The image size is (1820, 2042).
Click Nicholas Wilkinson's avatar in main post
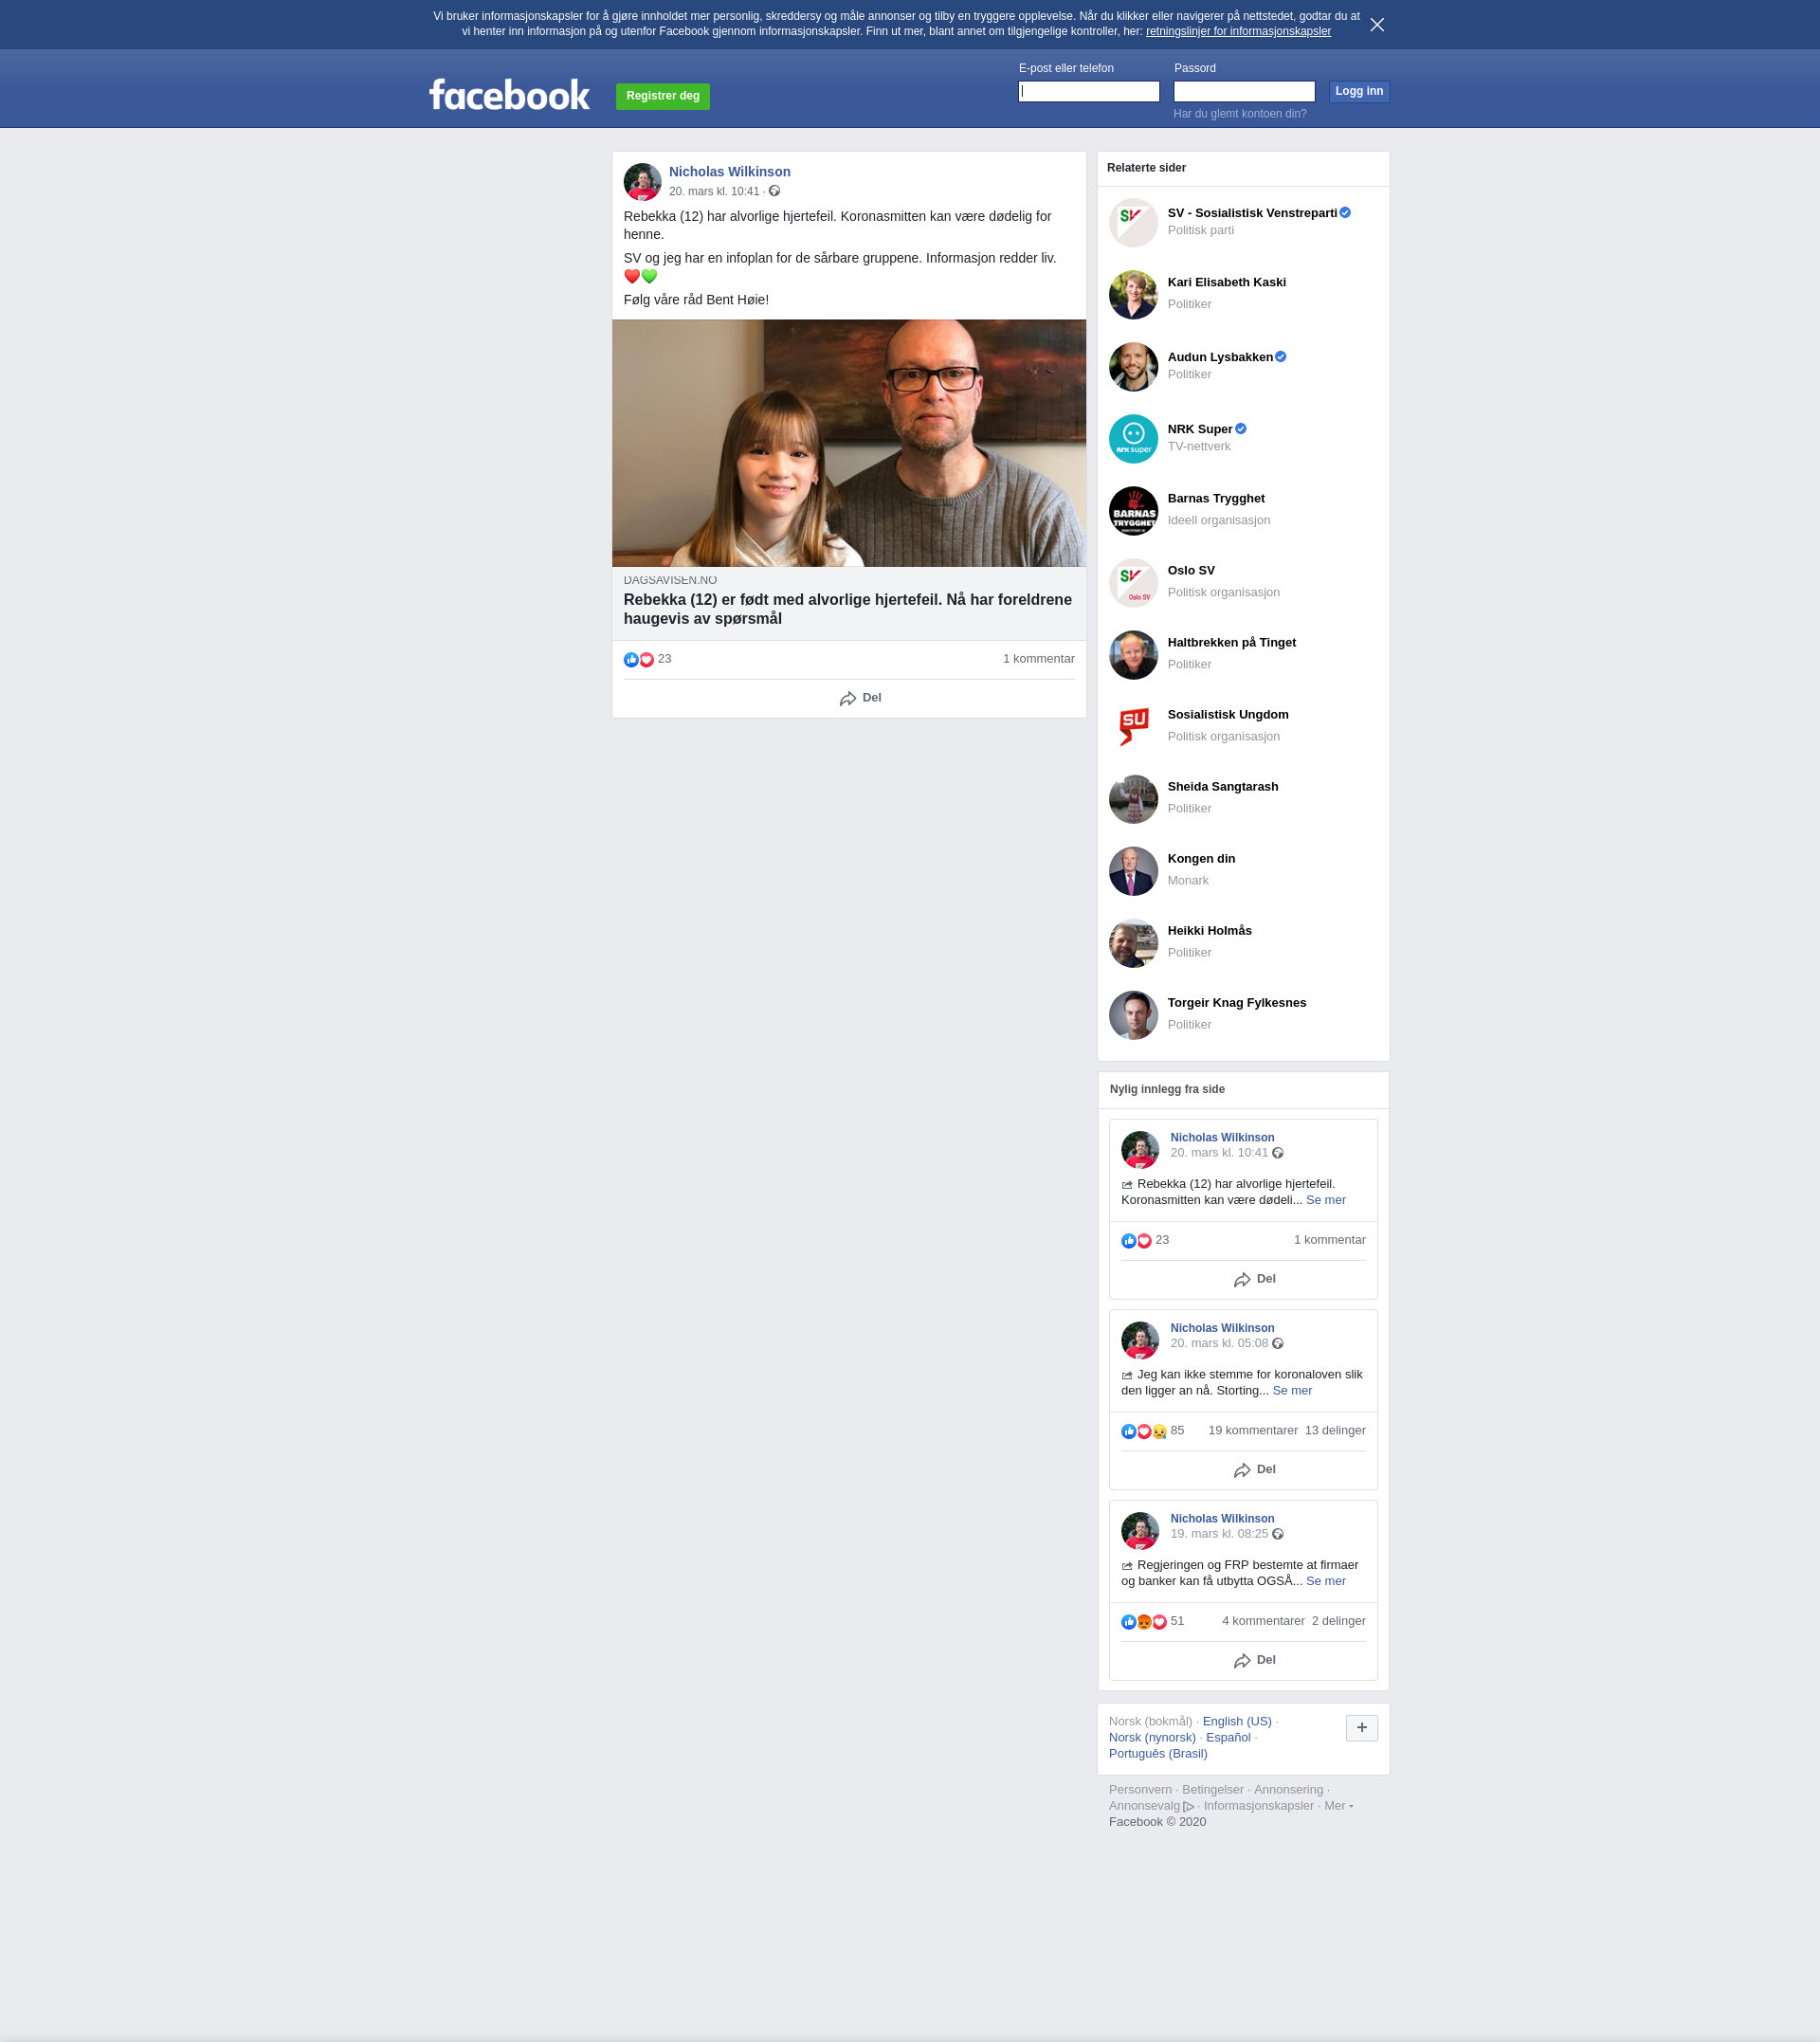[x=642, y=182]
